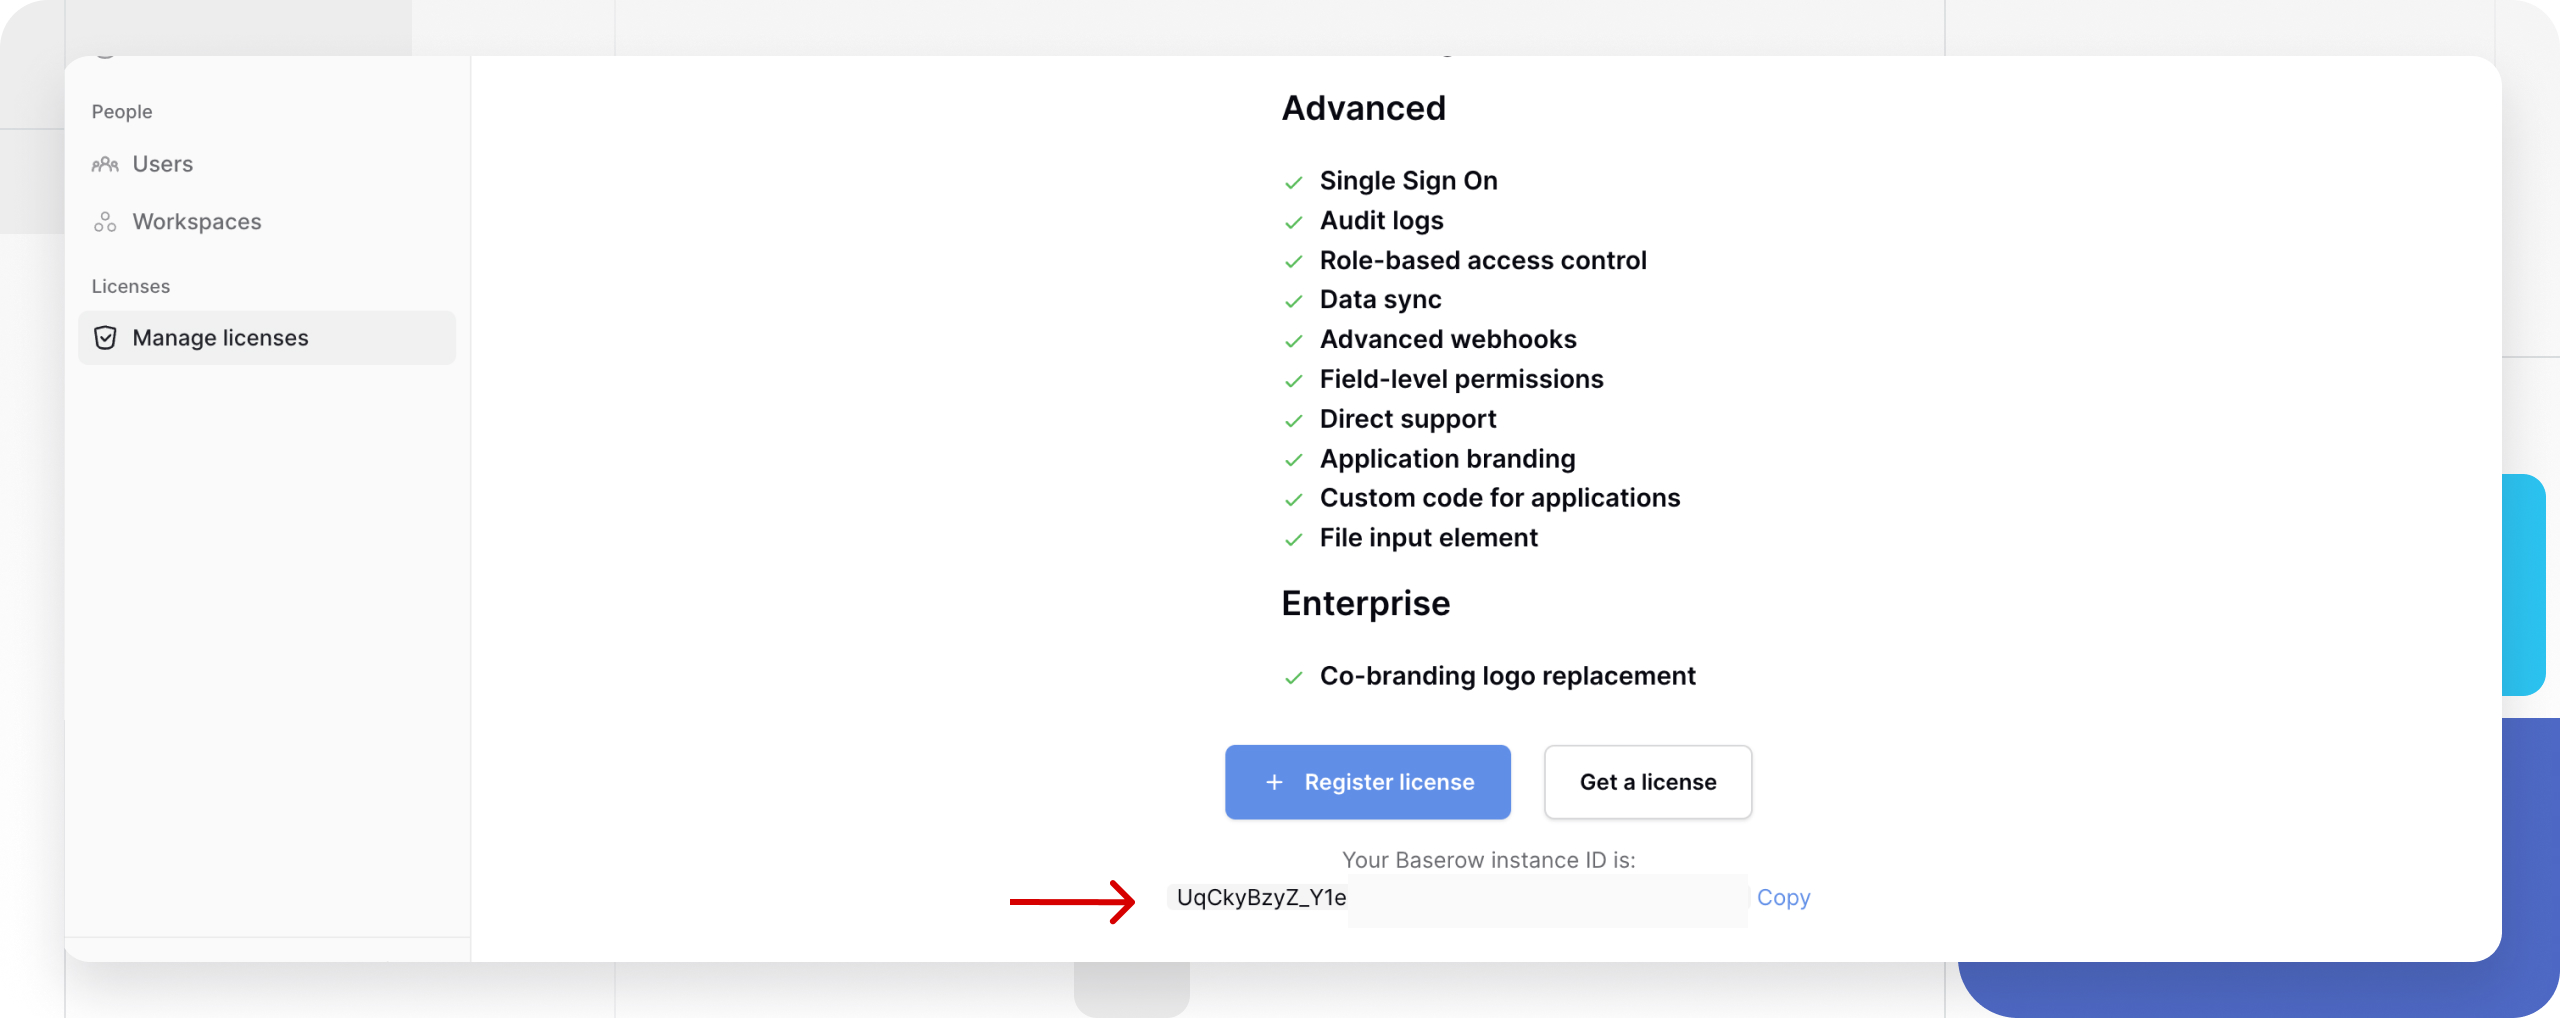The width and height of the screenshot is (2560, 1018).
Task: Click the shield icon beside Manage licenses
Action: (105, 338)
